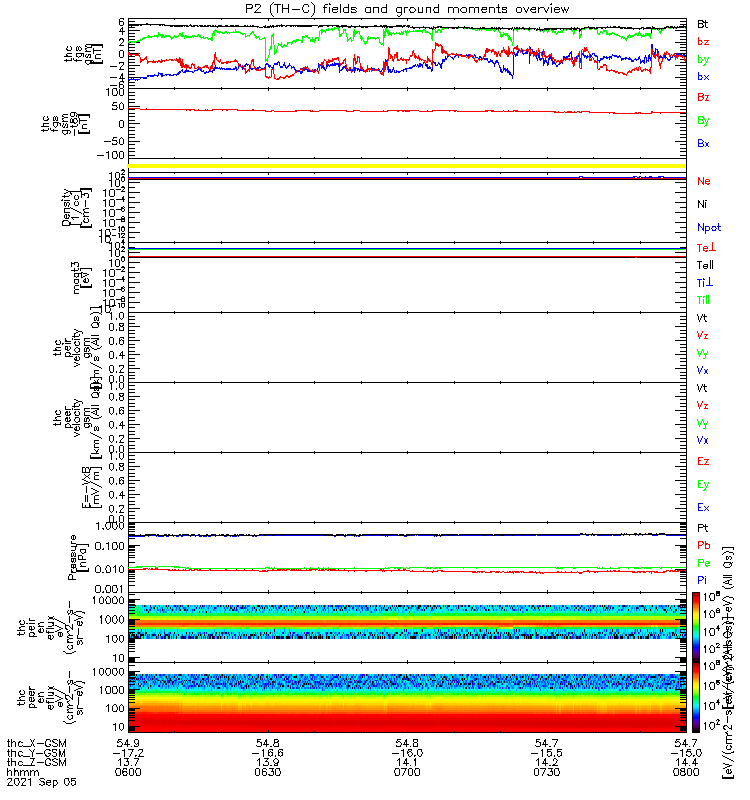Image resolution: width=750 pixels, height=800 pixels.
Task: Select the green 'Pe' pressure legend
Action: point(704,563)
